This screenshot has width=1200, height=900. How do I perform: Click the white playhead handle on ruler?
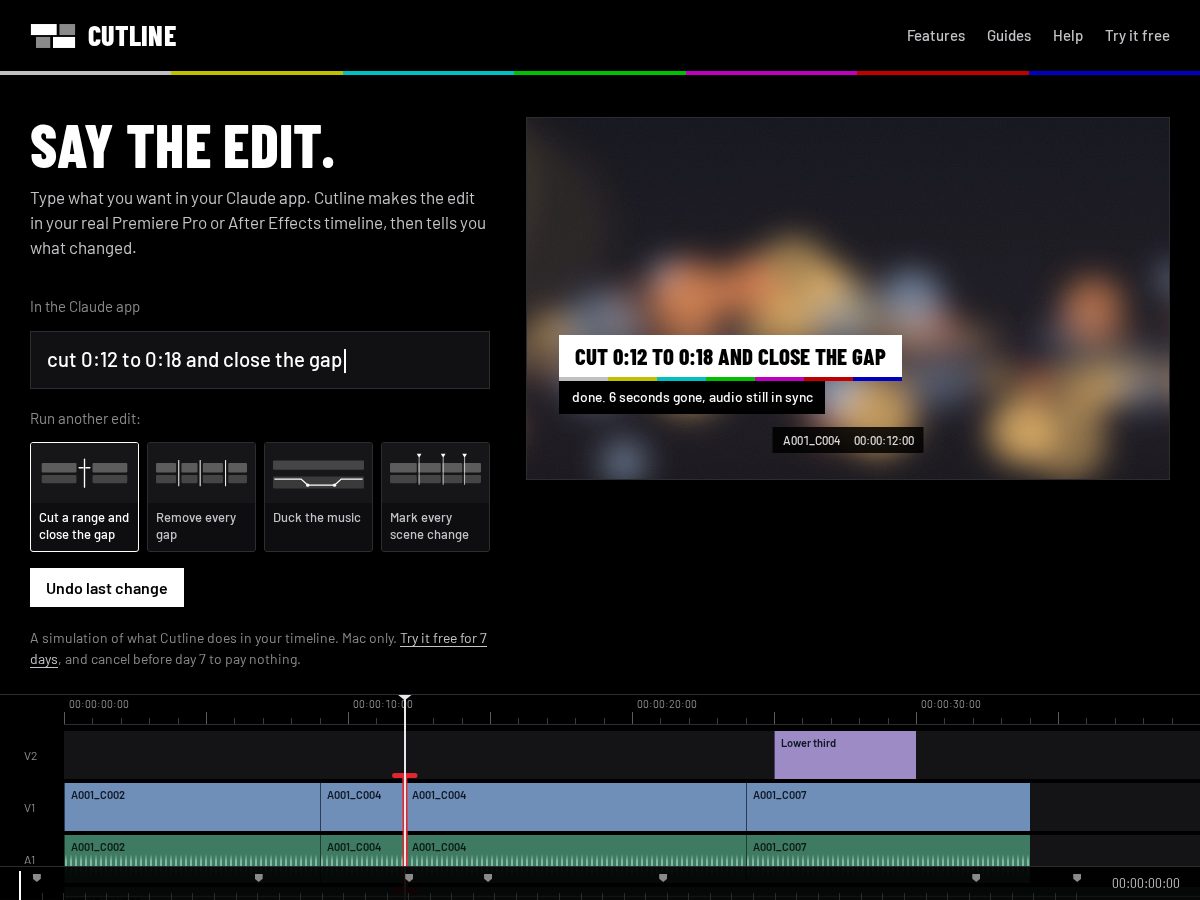(405, 700)
